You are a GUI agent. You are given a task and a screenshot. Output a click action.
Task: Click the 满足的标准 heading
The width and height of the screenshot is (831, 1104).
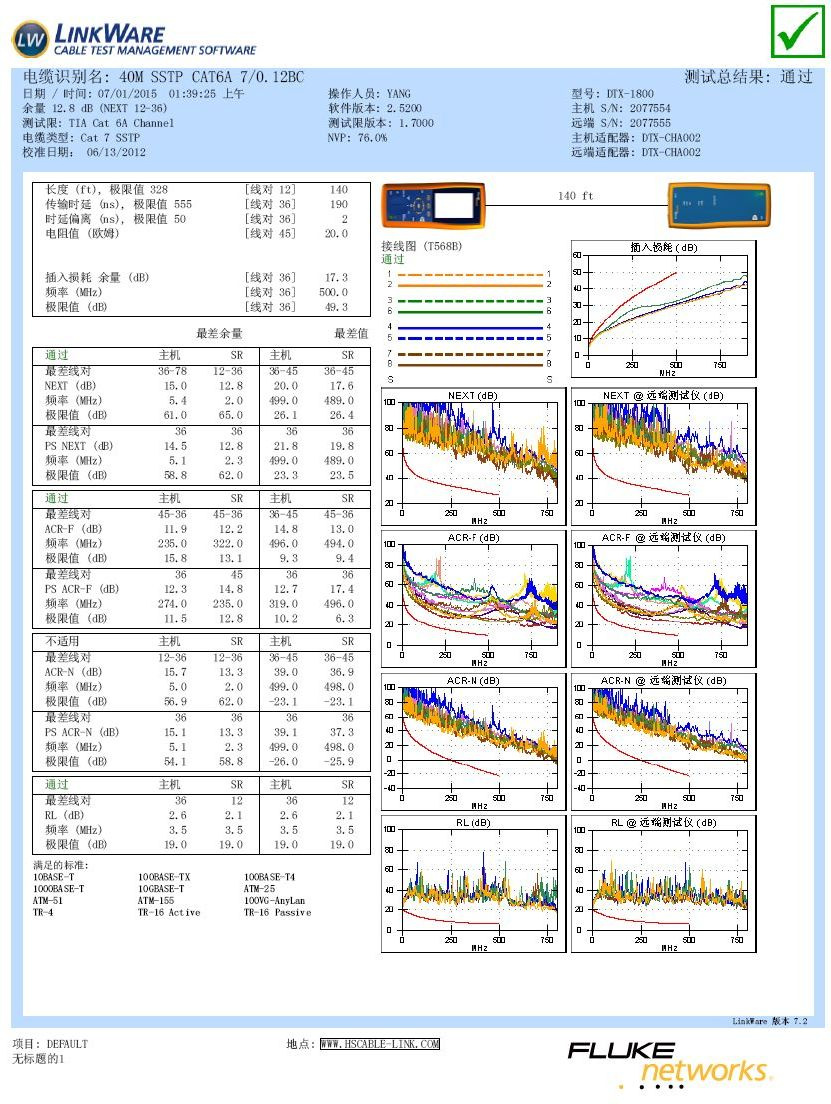[x=61, y=865]
